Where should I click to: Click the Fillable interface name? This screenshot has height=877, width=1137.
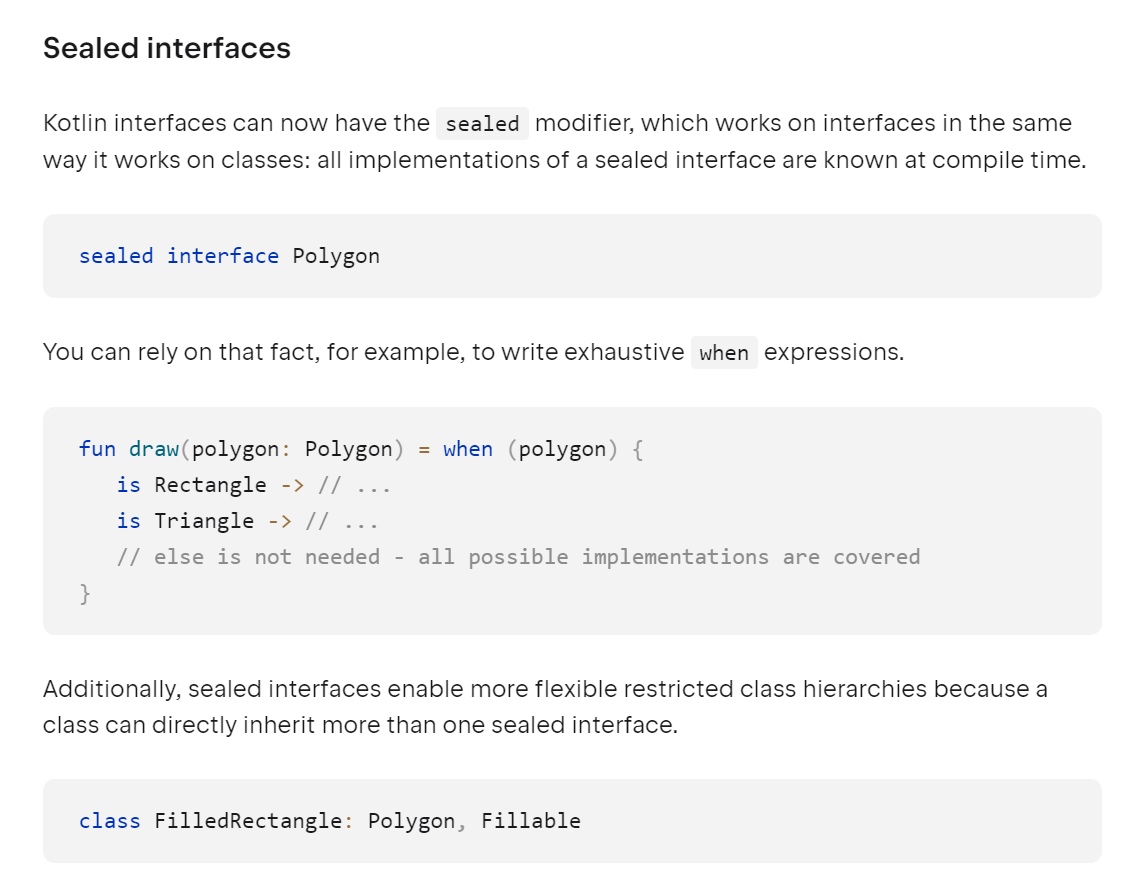click(531, 820)
